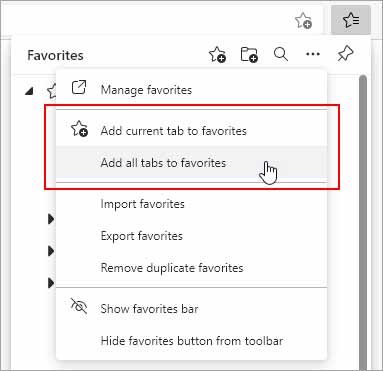
Task: Click the star-plus icon beside Add current tab
Action: click(79, 129)
